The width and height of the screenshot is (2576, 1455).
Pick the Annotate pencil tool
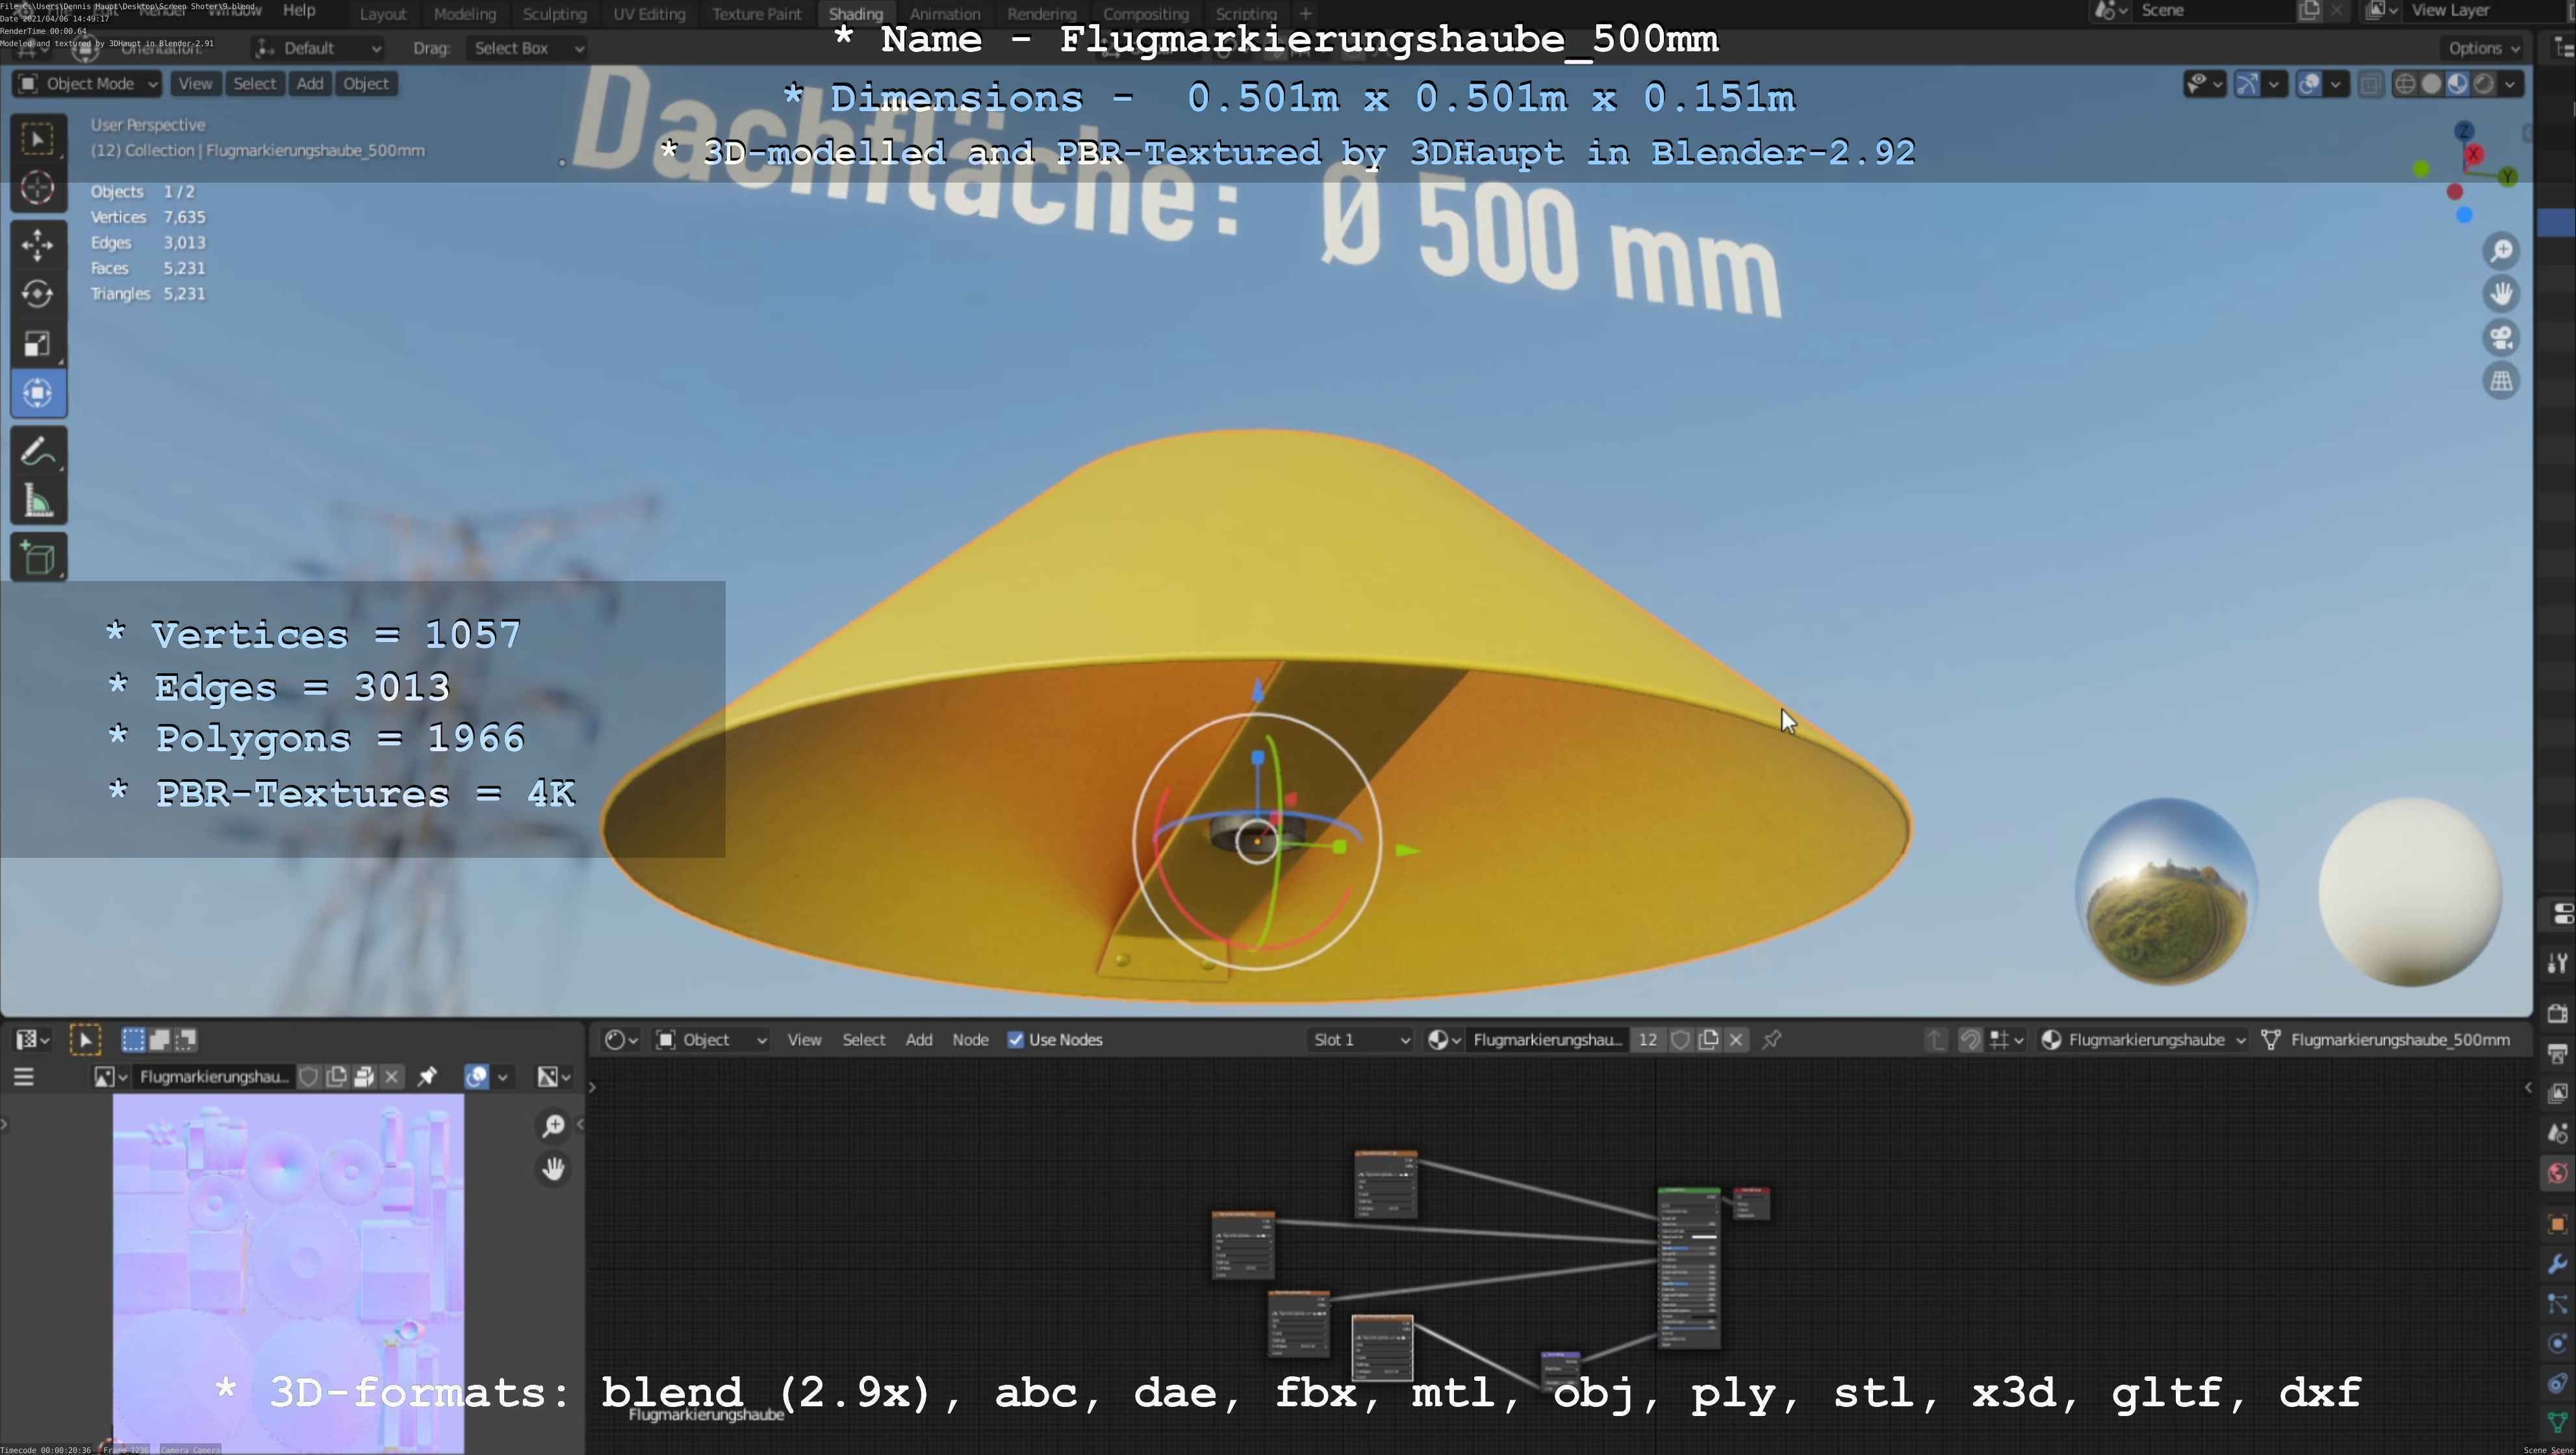tap(38, 452)
